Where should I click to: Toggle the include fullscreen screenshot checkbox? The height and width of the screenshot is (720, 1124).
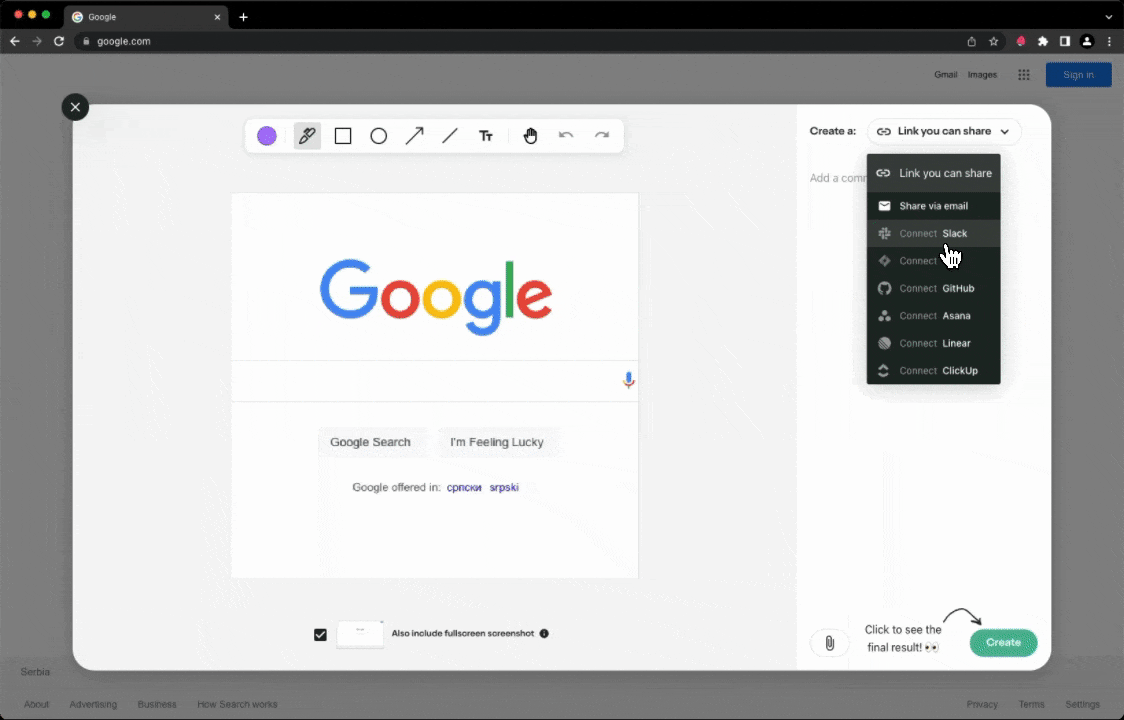320,634
